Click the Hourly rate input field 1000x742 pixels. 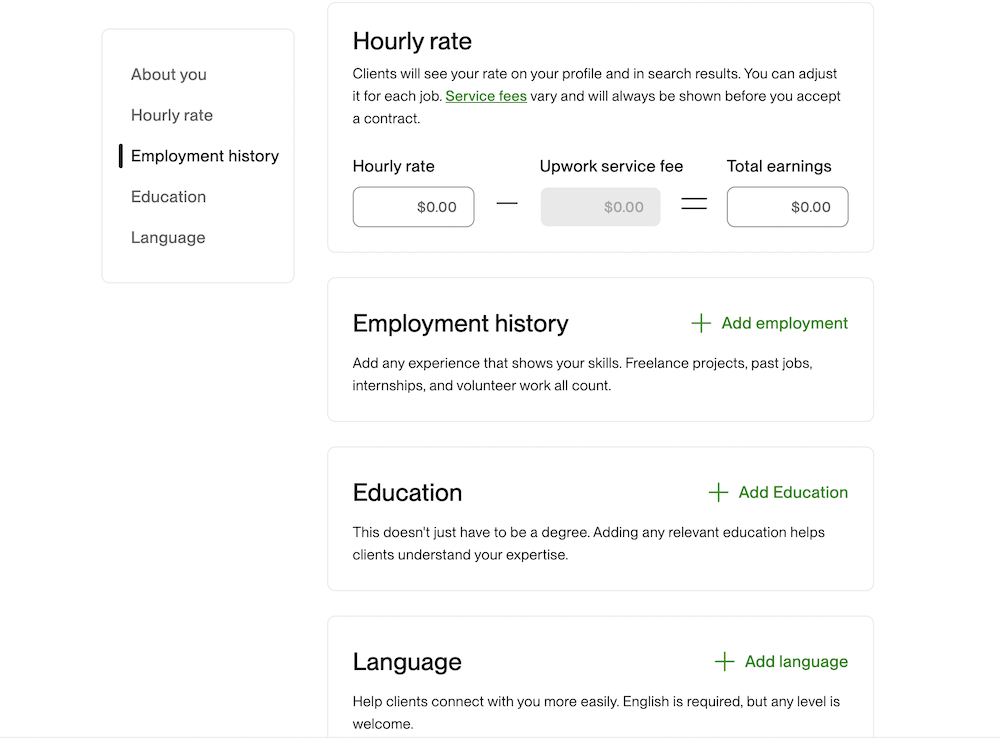click(x=413, y=207)
